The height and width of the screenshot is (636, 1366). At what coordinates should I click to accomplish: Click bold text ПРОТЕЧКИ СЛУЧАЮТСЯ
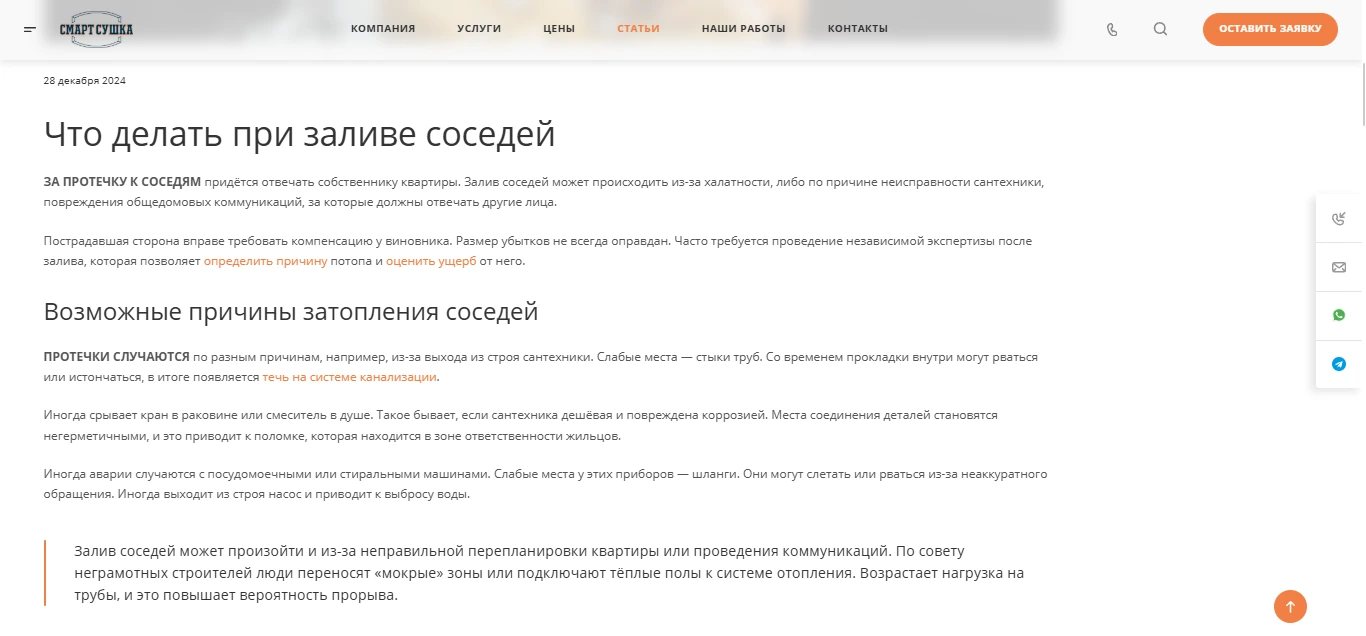(x=117, y=356)
